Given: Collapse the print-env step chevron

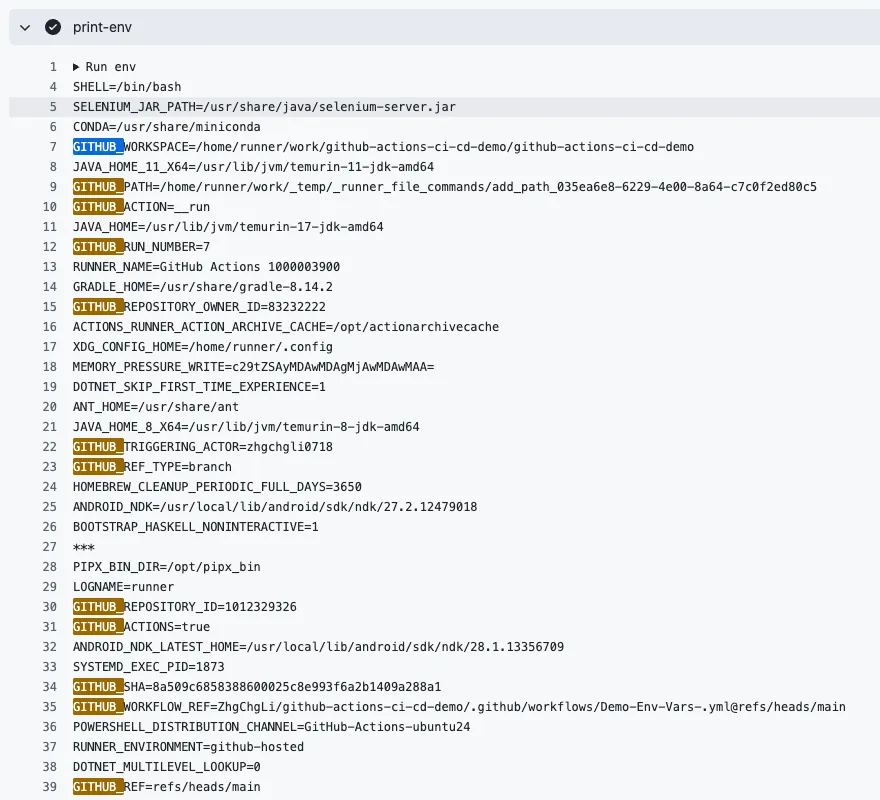Looking at the screenshot, I should (25, 27).
